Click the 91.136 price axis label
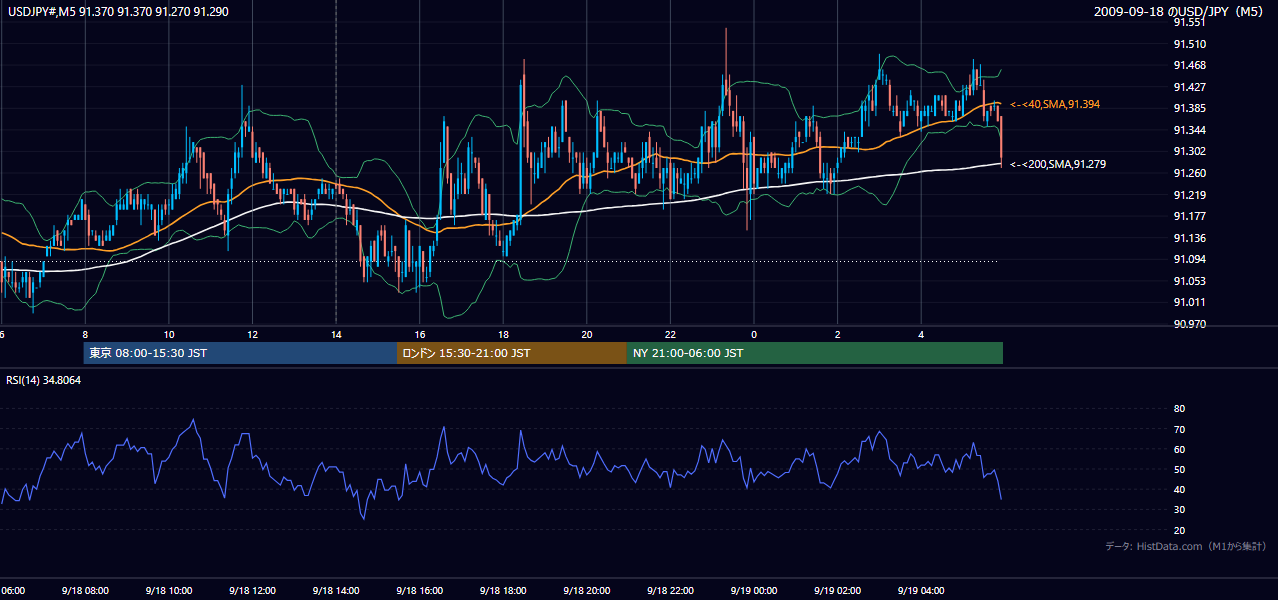Screen dimensions: 1278x600 coord(1188,238)
